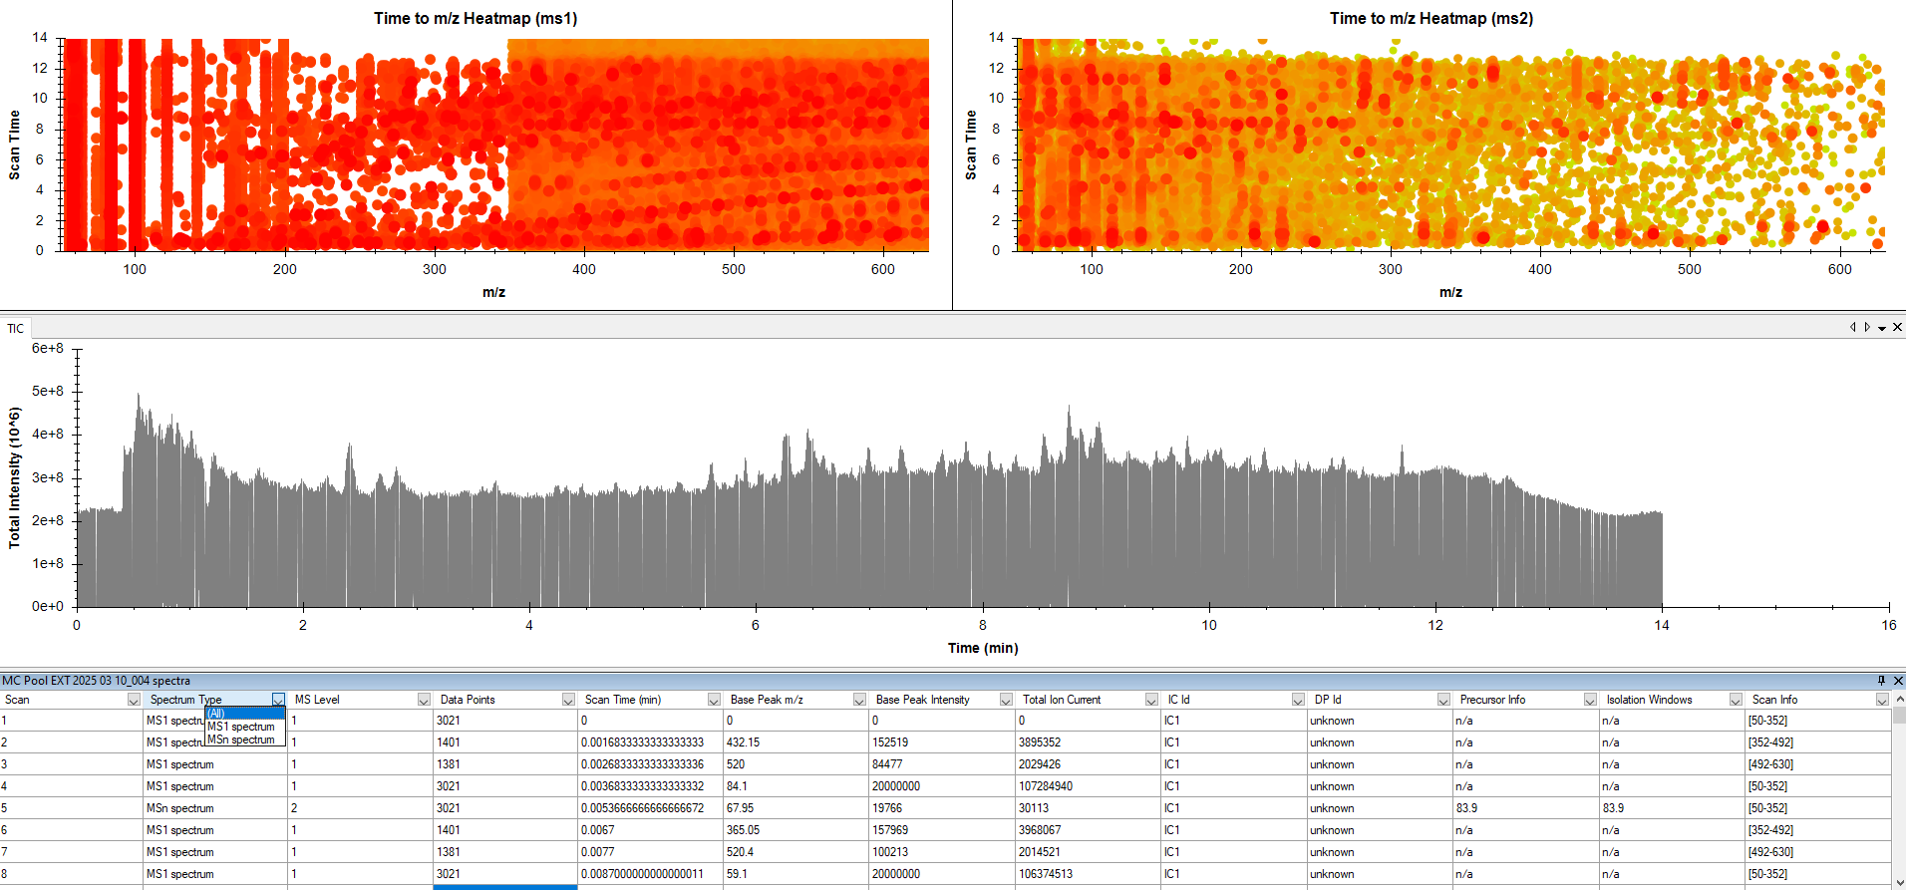This screenshot has height=890, width=1906.
Task: Open the TIC document list dropdown arrow
Action: 1882,328
